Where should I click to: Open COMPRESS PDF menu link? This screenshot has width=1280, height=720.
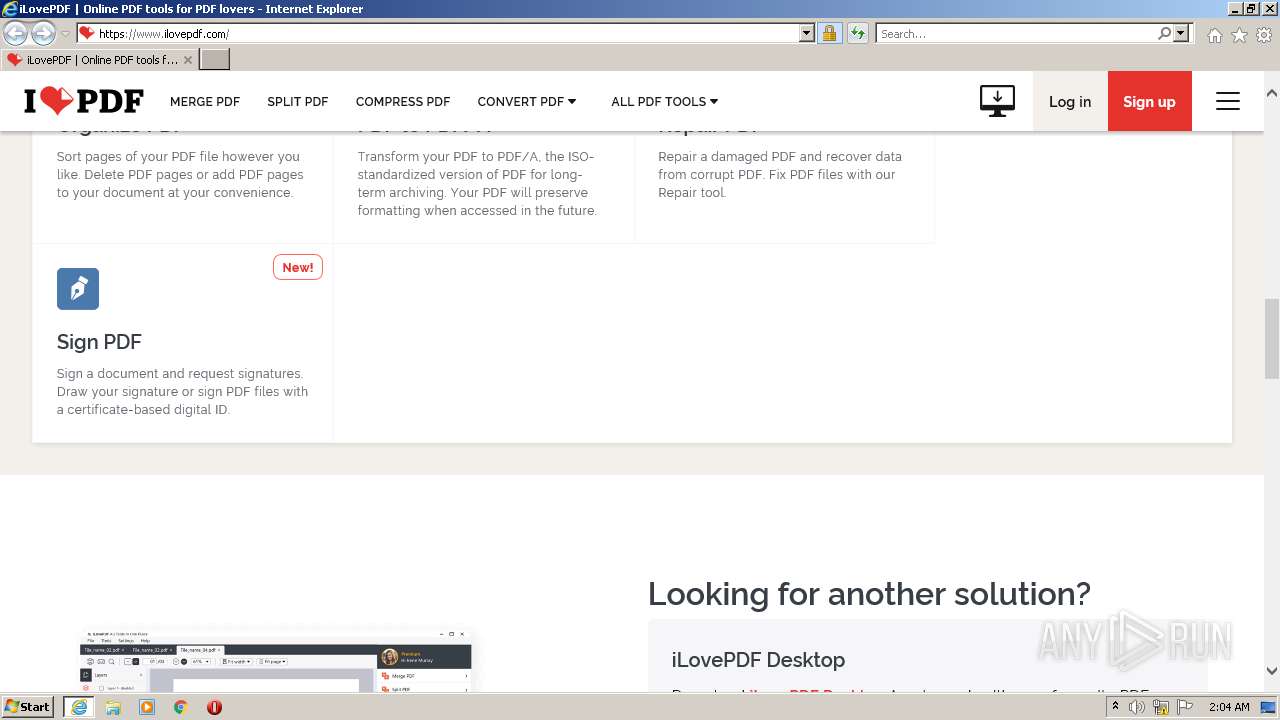pyautogui.click(x=403, y=101)
